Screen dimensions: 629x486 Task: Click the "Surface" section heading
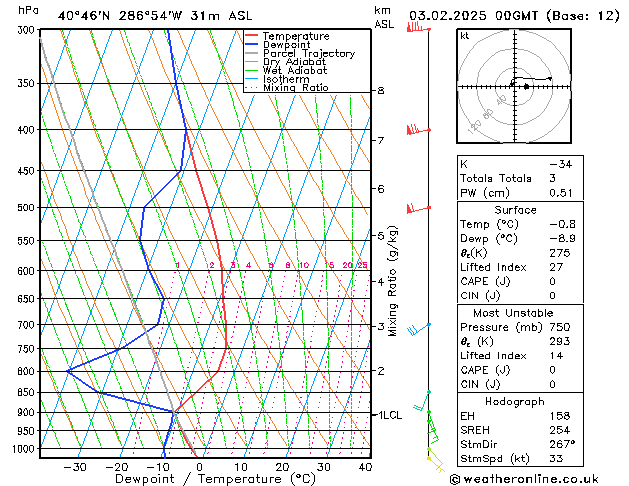pyautogui.click(x=515, y=210)
